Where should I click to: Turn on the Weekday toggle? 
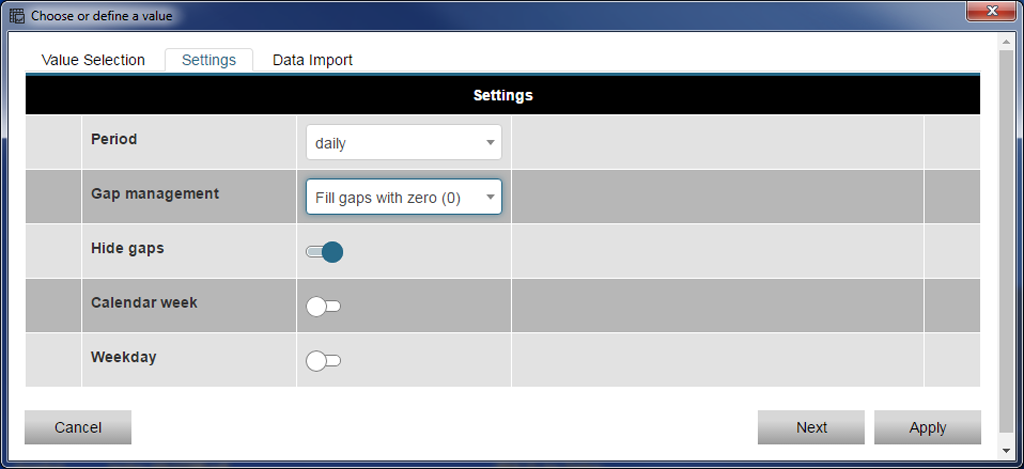(324, 360)
